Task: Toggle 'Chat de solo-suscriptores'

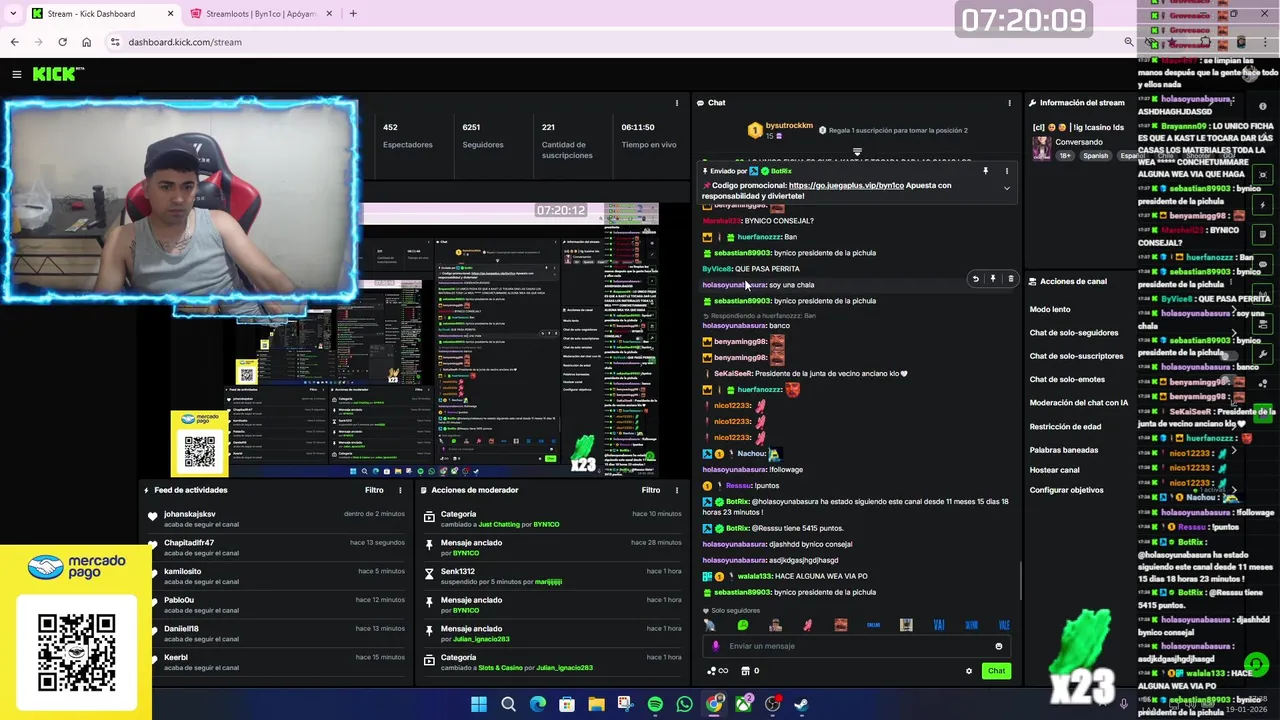Action: click(x=1077, y=356)
